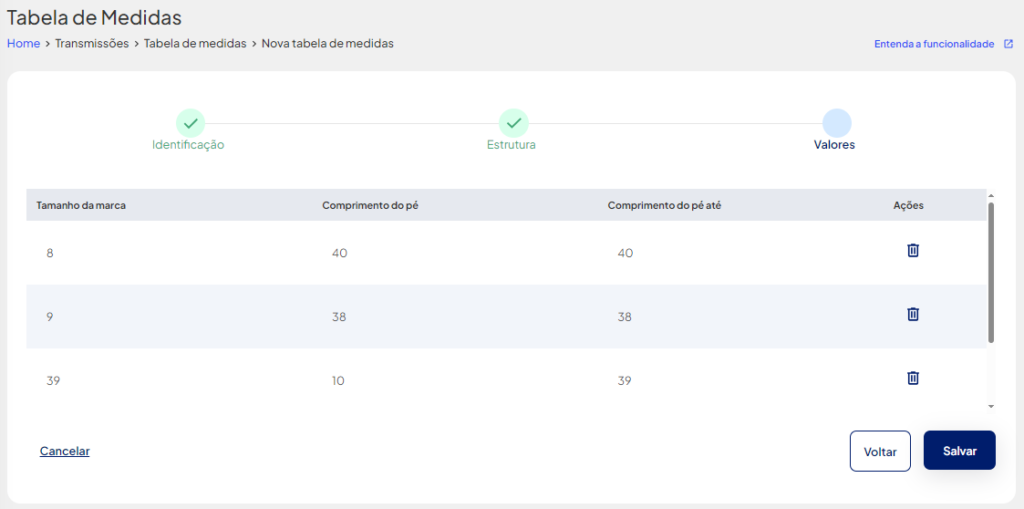Click the Voltar button
This screenshot has height=509, width=1024.
[880, 451]
